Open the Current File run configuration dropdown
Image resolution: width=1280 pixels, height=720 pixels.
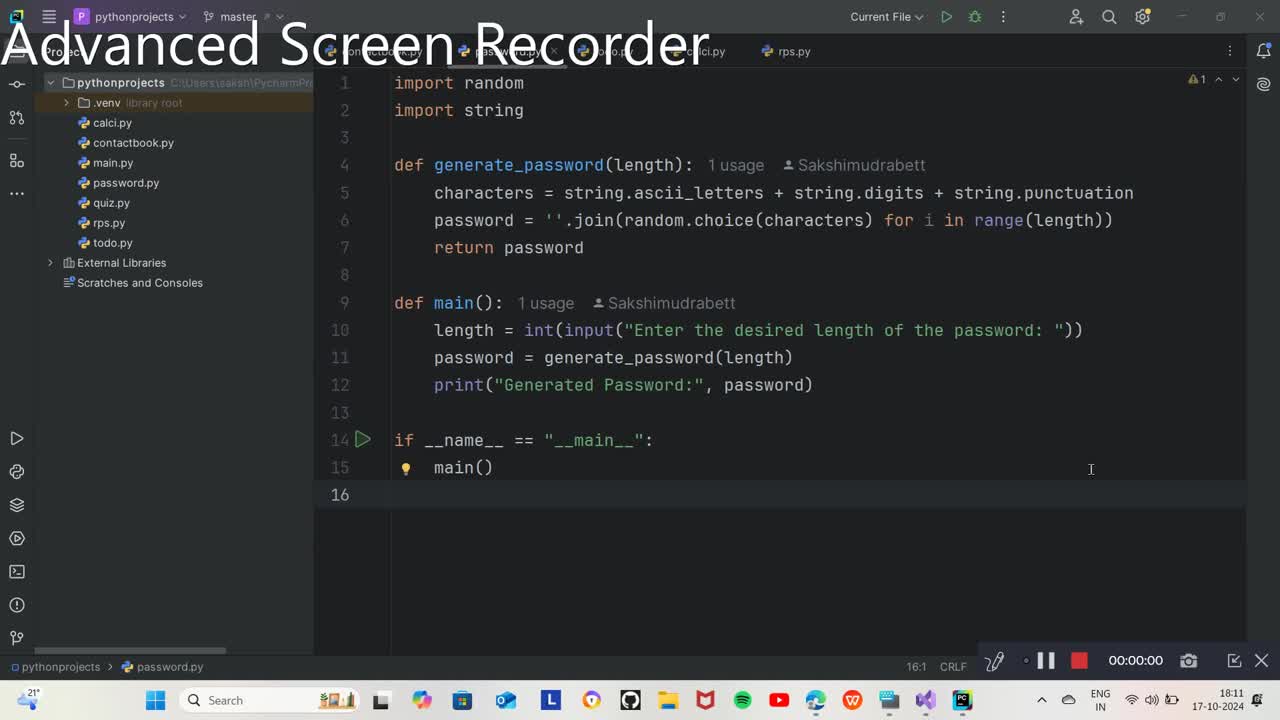click(884, 17)
